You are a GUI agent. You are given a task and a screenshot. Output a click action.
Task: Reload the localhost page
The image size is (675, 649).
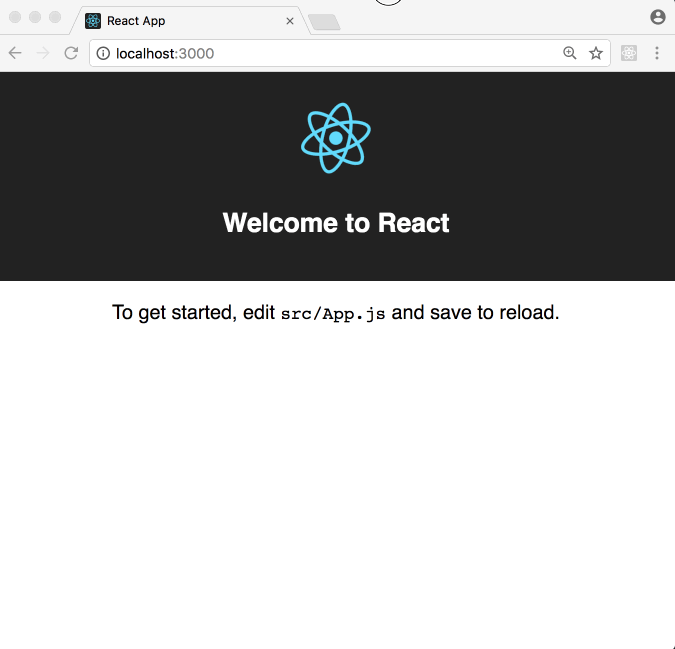point(71,53)
